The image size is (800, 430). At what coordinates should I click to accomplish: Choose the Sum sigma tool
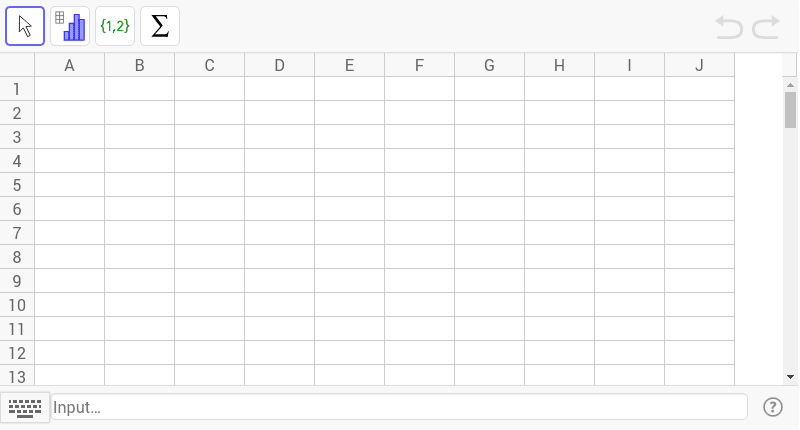pyautogui.click(x=160, y=26)
